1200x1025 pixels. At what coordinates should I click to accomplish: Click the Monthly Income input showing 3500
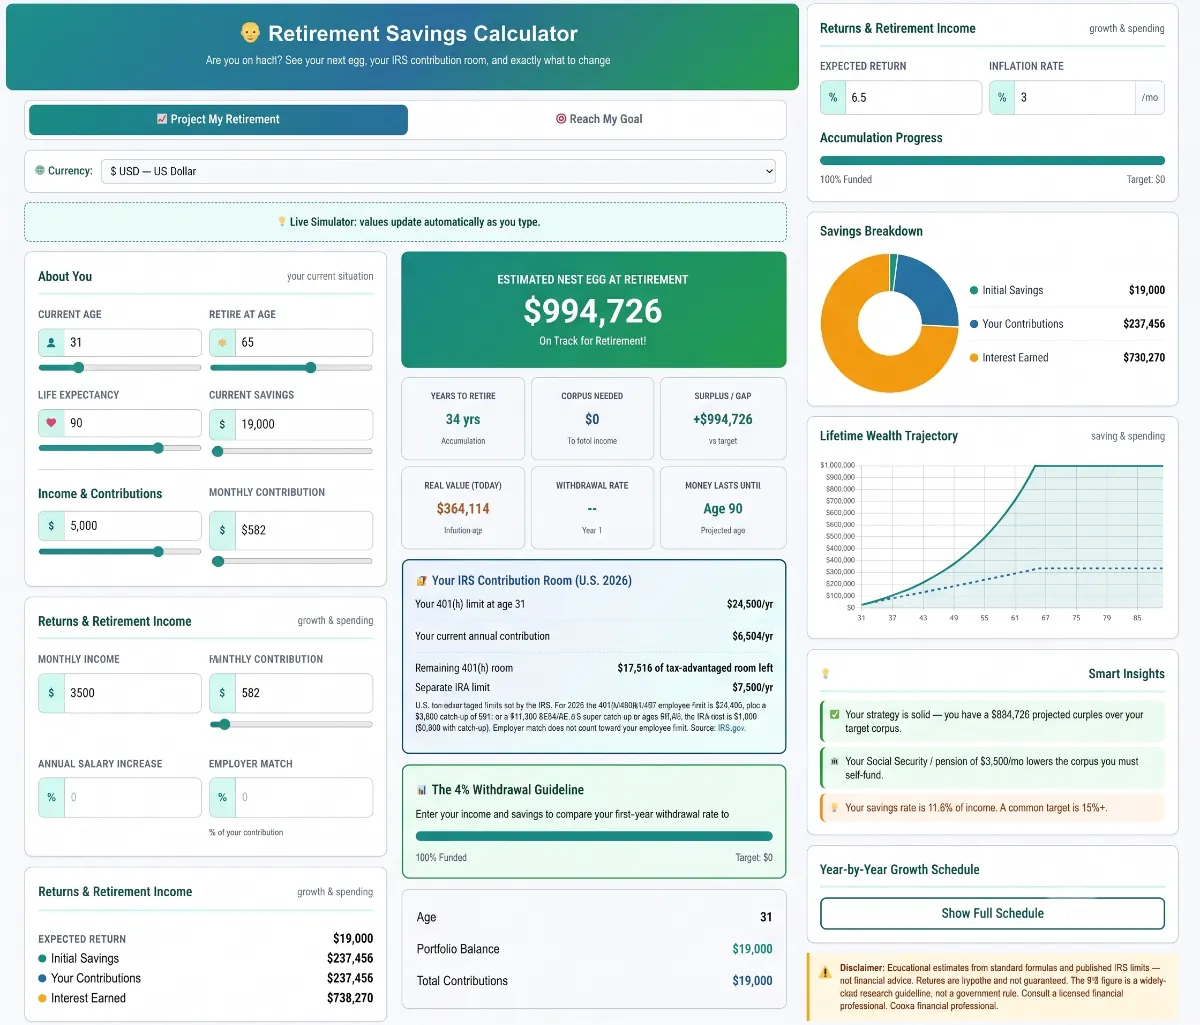pos(132,692)
